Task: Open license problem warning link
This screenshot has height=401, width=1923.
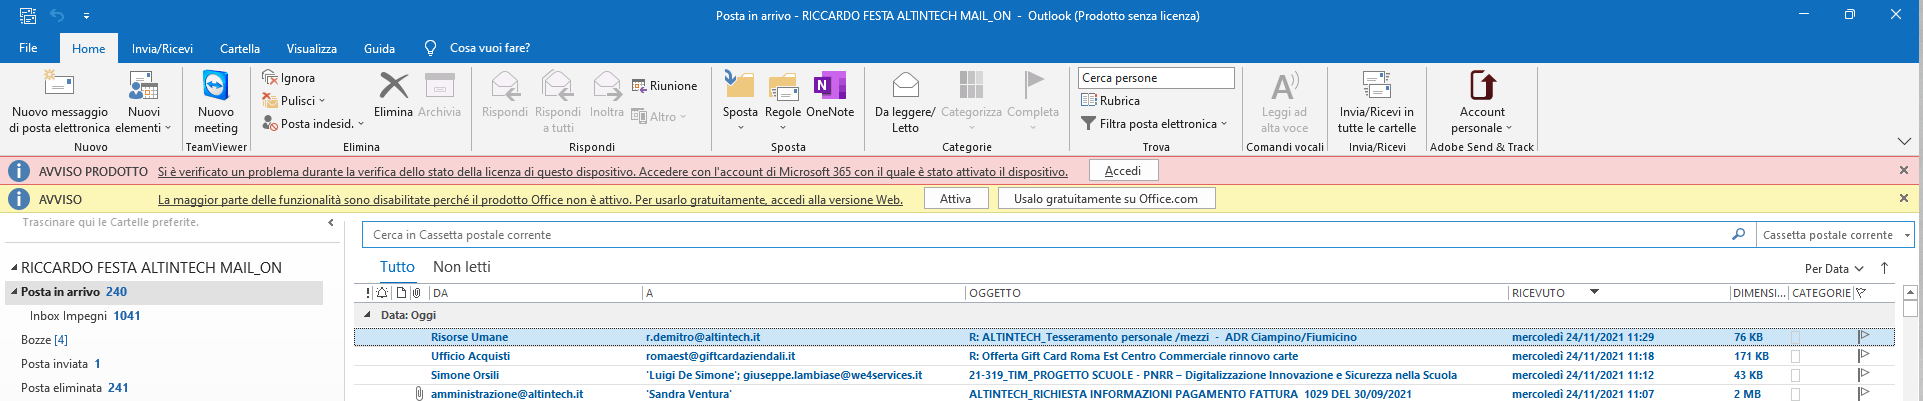Action: pyautogui.click(x=612, y=172)
